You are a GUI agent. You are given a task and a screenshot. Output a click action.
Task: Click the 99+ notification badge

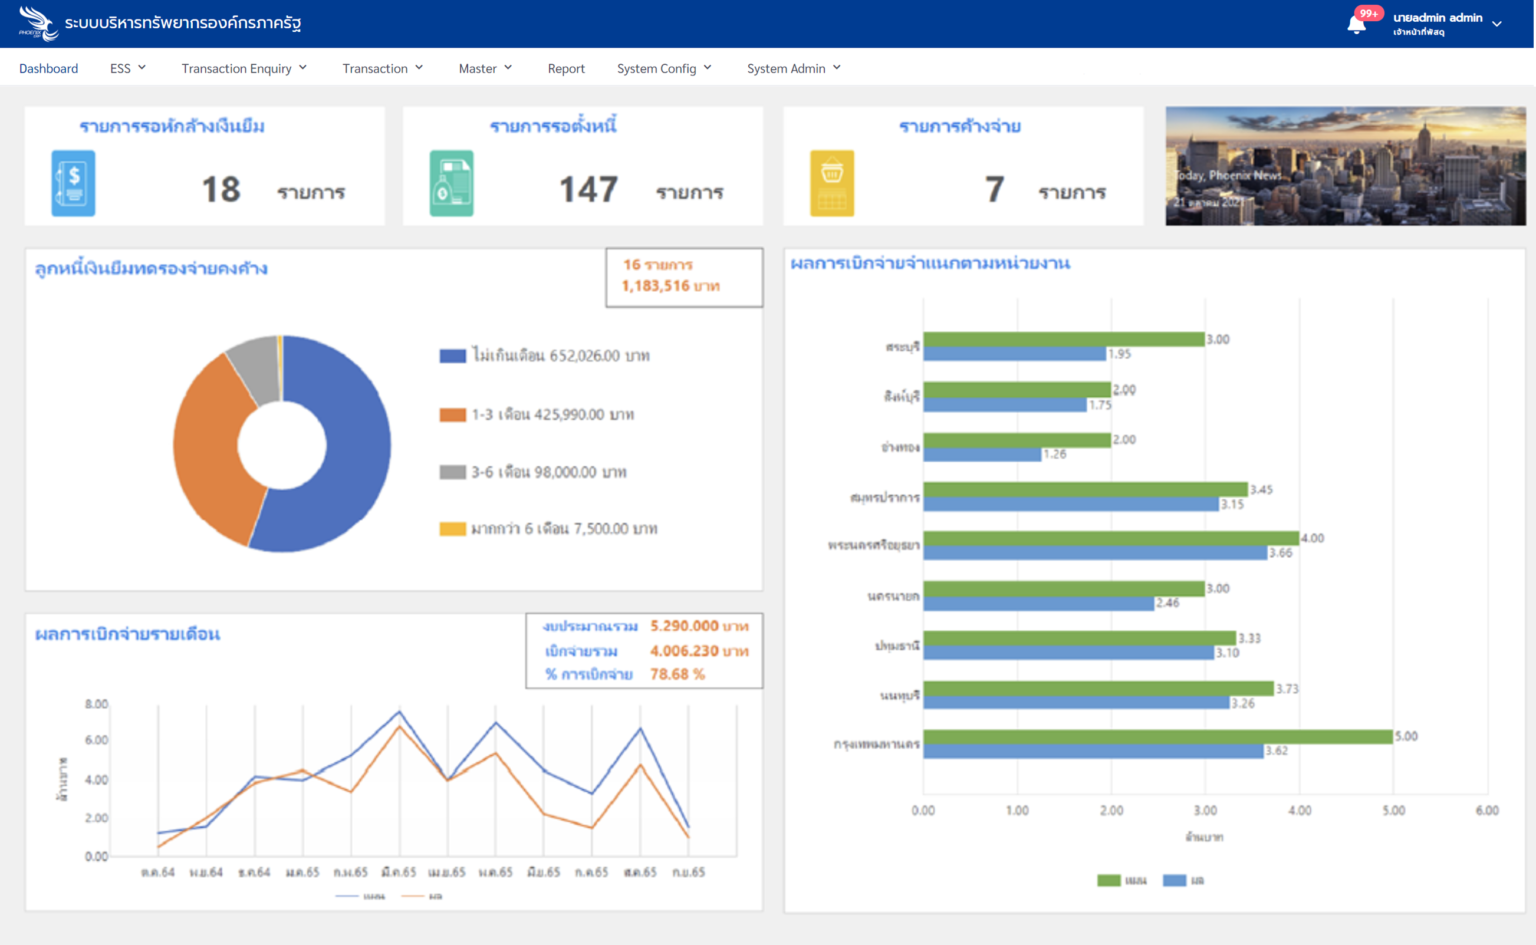[x=1368, y=13]
